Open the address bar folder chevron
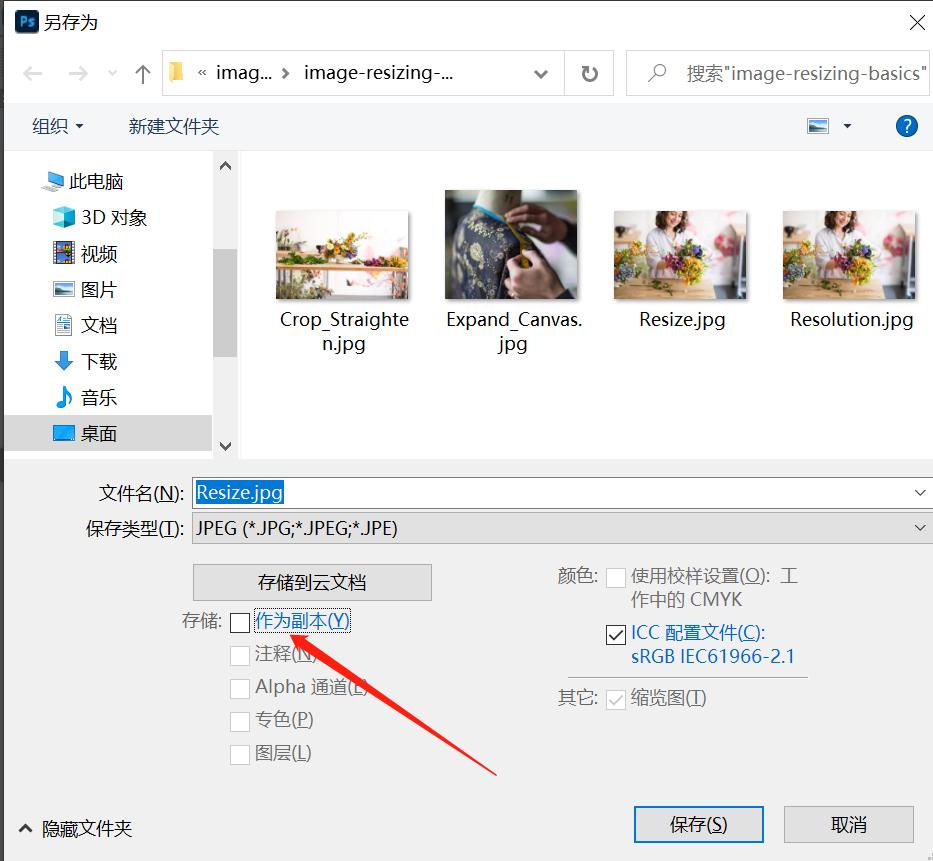This screenshot has height=861, width=933. coord(540,73)
